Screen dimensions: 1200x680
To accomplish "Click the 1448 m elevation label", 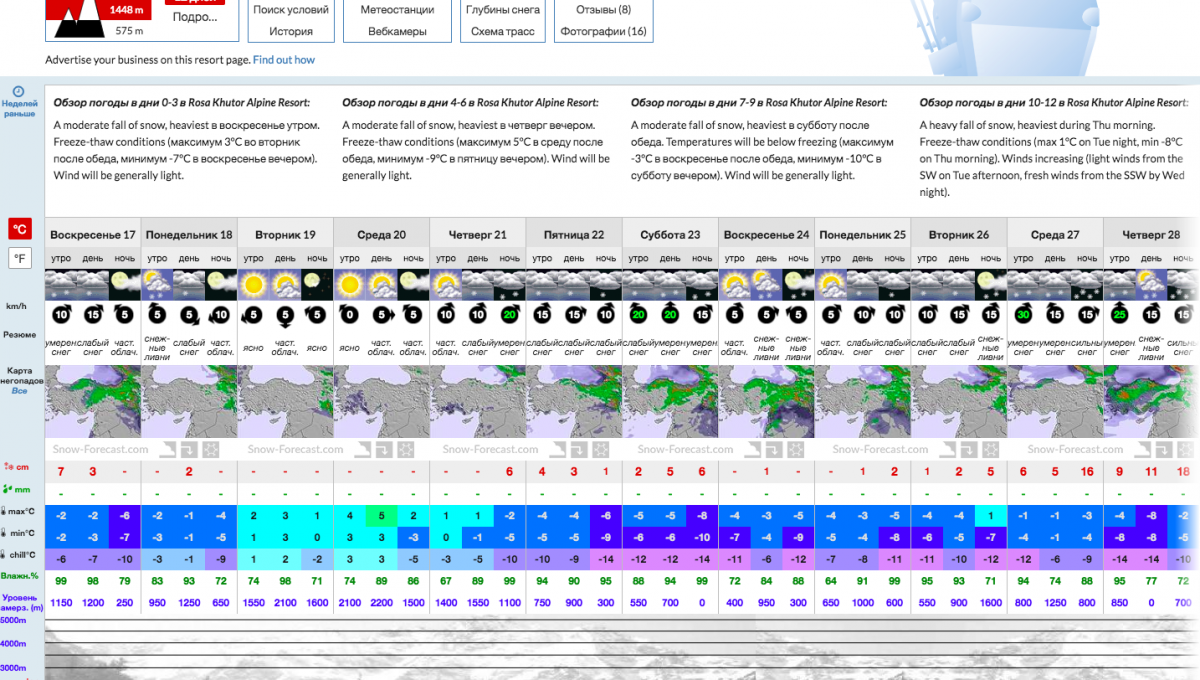I will pyautogui.click(x=126, y=11).
